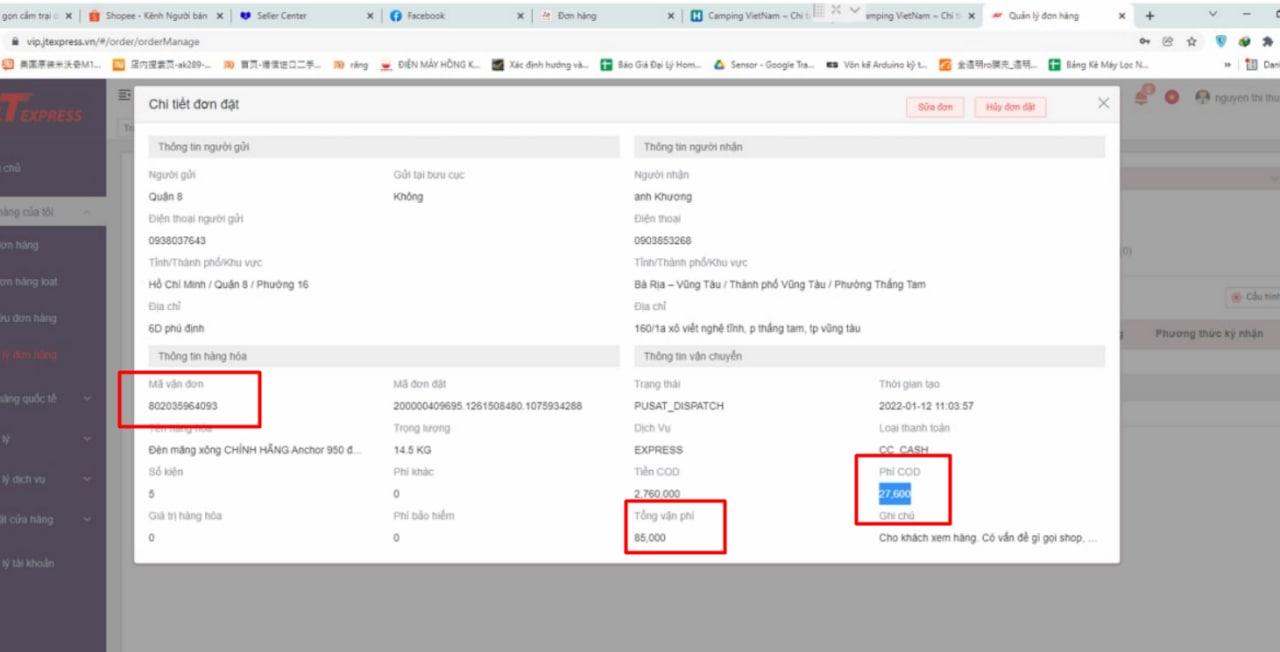The width and height of the screenshot is (1280, 652).
Task: Close the Chi tiết đơn đặt dialog
Action: 1103,103
